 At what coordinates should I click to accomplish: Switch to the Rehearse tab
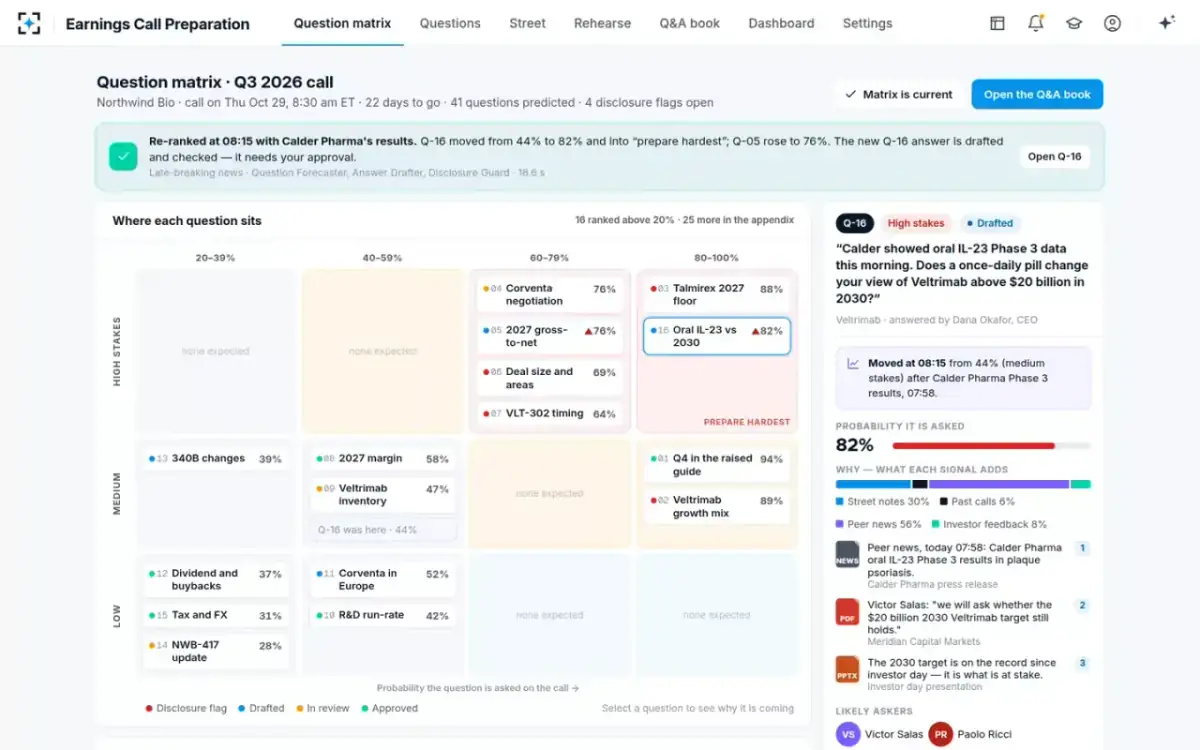point(602,23)
